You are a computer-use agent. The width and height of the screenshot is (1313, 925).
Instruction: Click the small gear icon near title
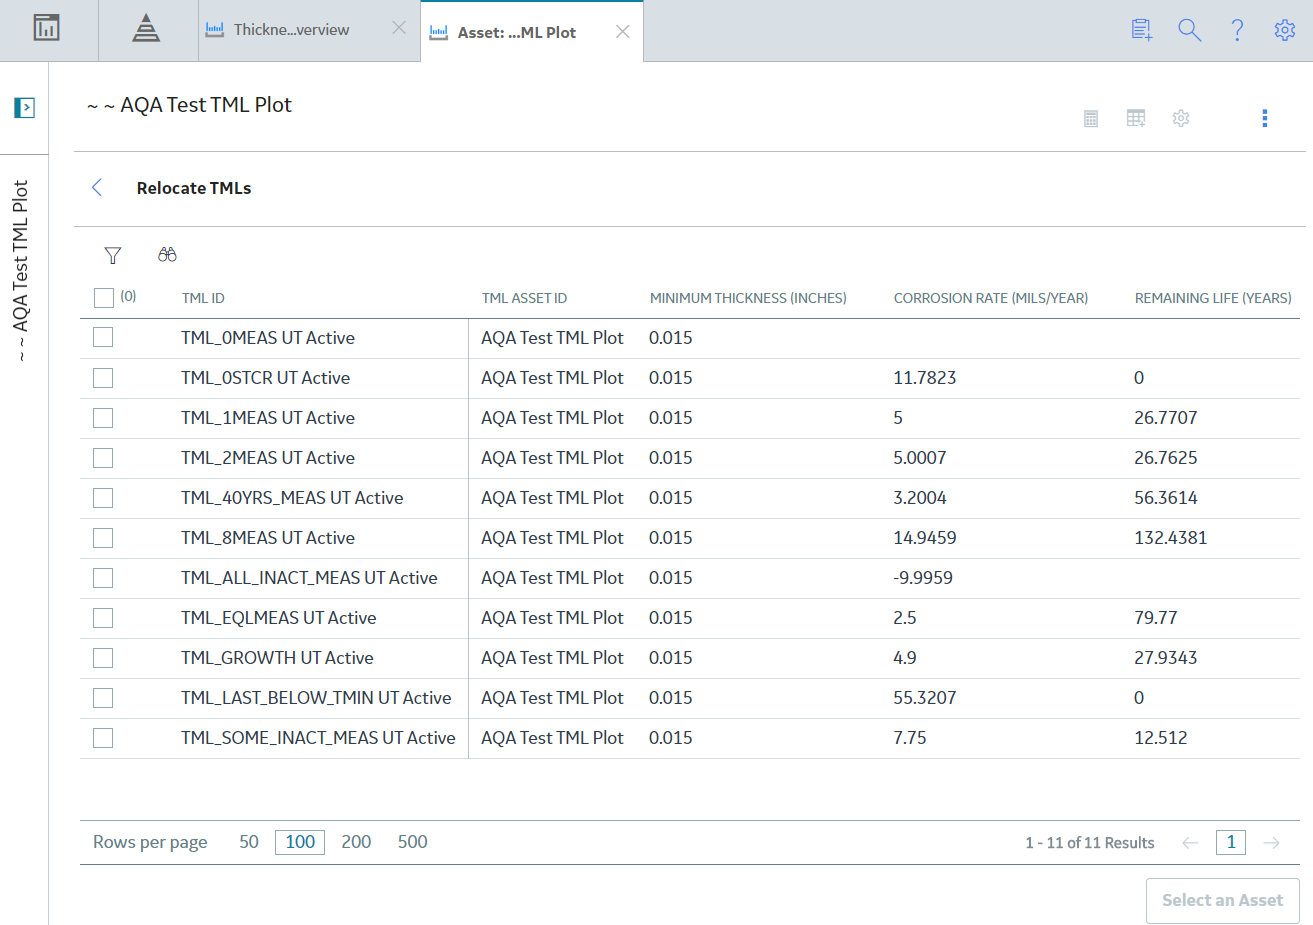tap(1181, 118)
